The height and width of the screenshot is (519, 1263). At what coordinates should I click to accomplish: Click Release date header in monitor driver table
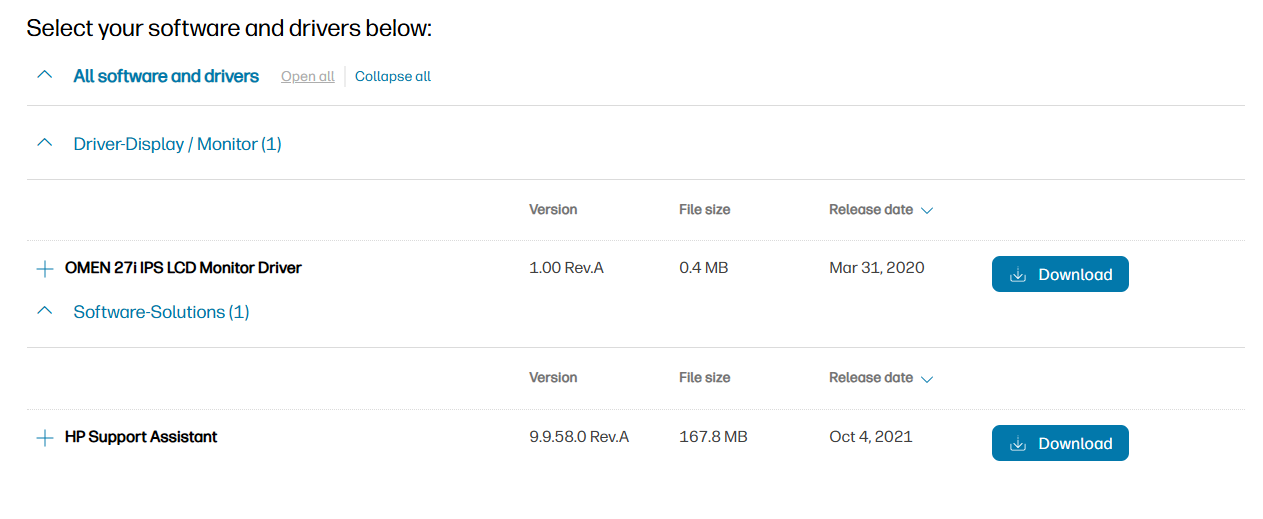pyautogui.click(x=870, y=210)
